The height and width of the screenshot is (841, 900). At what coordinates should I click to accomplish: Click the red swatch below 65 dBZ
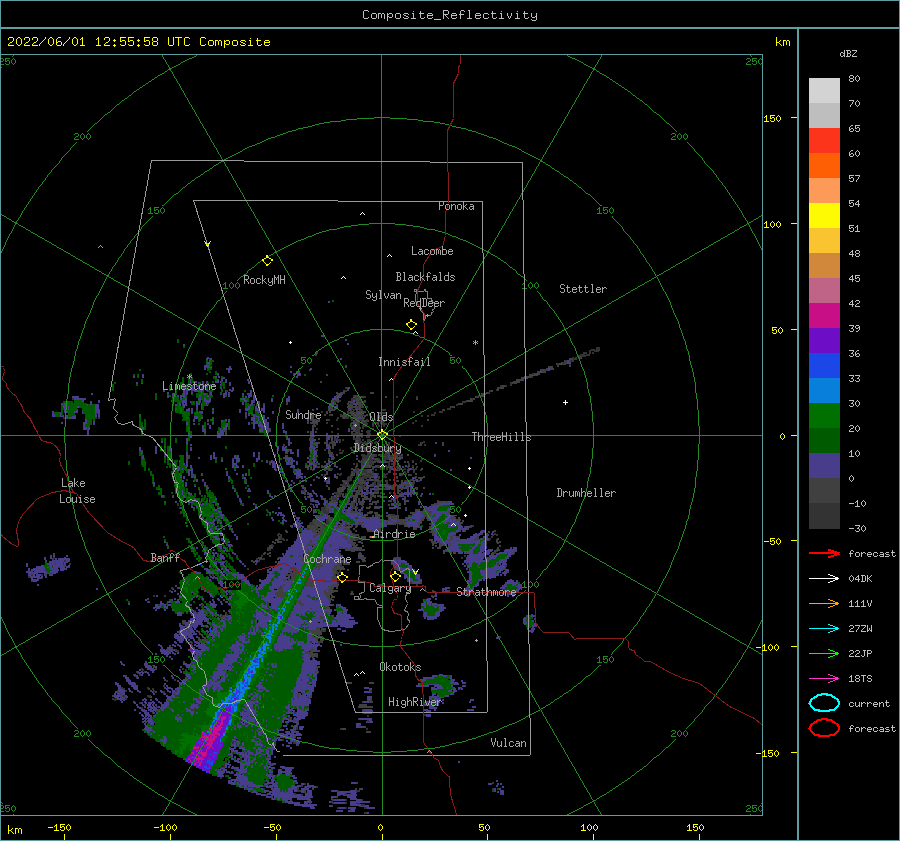(x=824, y=140)
